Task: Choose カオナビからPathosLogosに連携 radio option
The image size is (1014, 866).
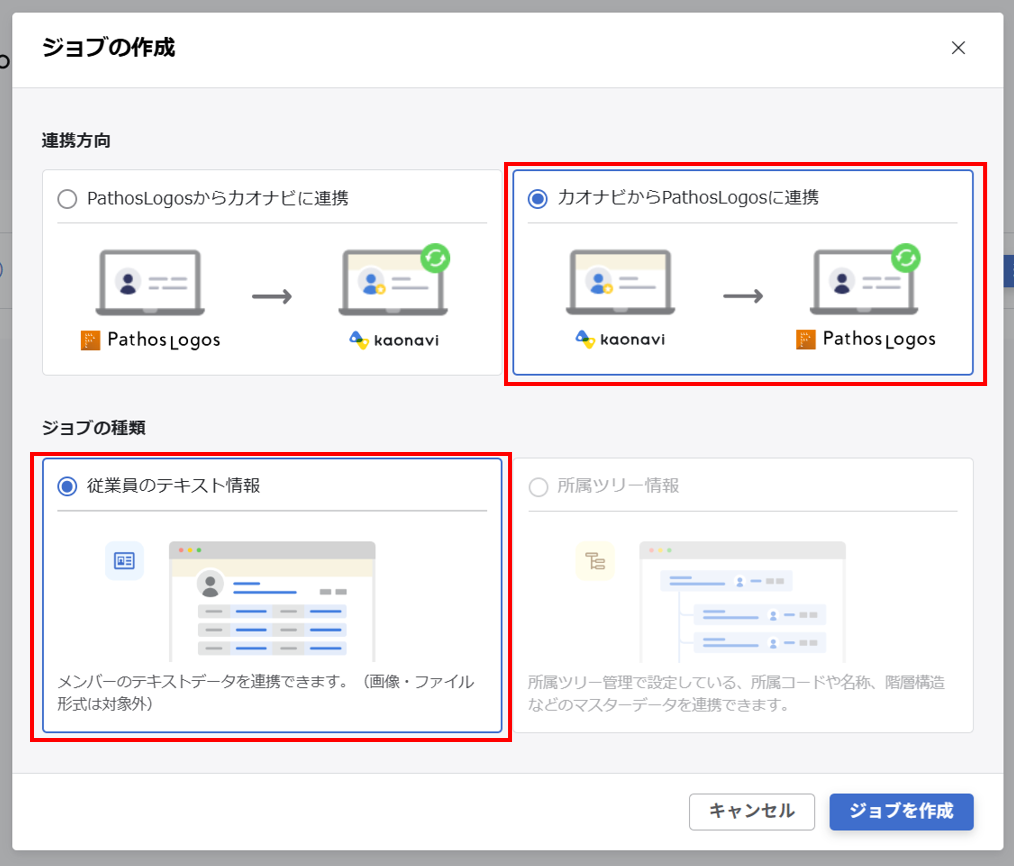Action: (537, 199)
